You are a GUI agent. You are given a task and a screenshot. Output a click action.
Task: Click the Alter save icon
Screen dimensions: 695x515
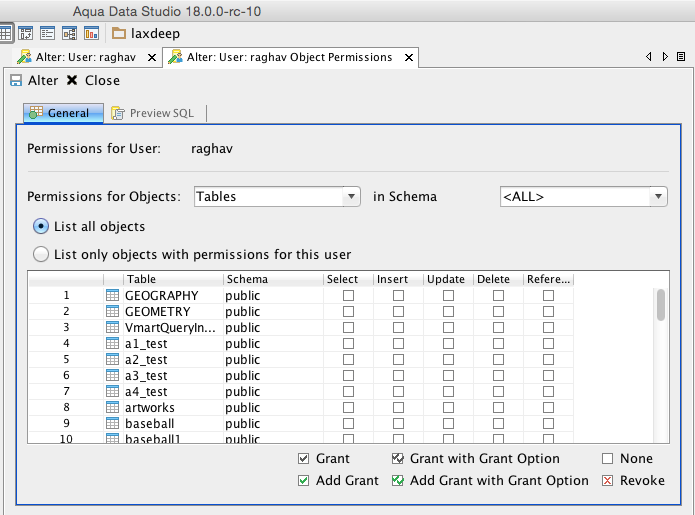(x=15, y=81)
